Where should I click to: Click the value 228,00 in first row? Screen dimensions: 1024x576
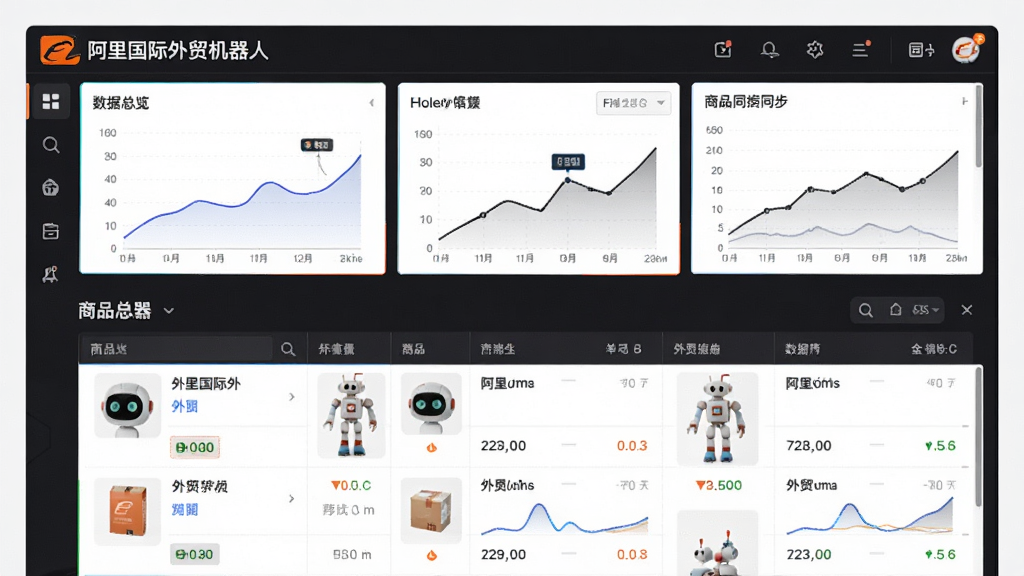pyautogui.click(x=504, y=446)
